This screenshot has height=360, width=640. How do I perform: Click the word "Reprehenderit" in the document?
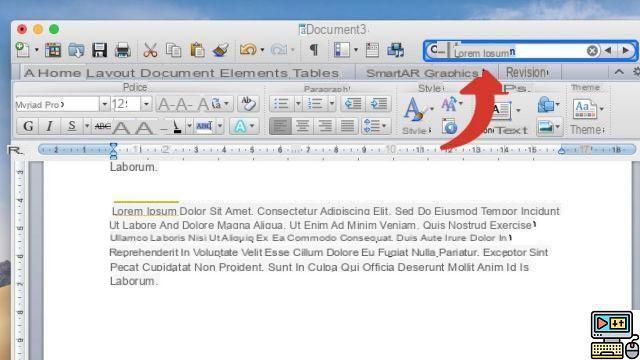144,252
